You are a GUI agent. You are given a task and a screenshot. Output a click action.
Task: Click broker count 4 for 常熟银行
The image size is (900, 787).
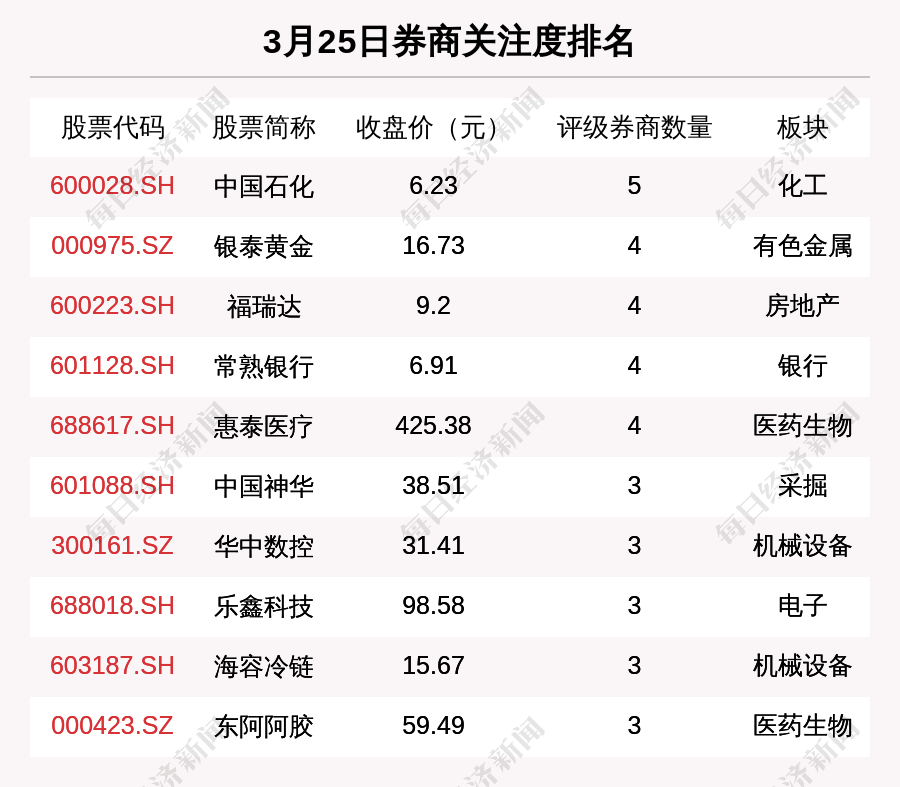pos(634,366)
